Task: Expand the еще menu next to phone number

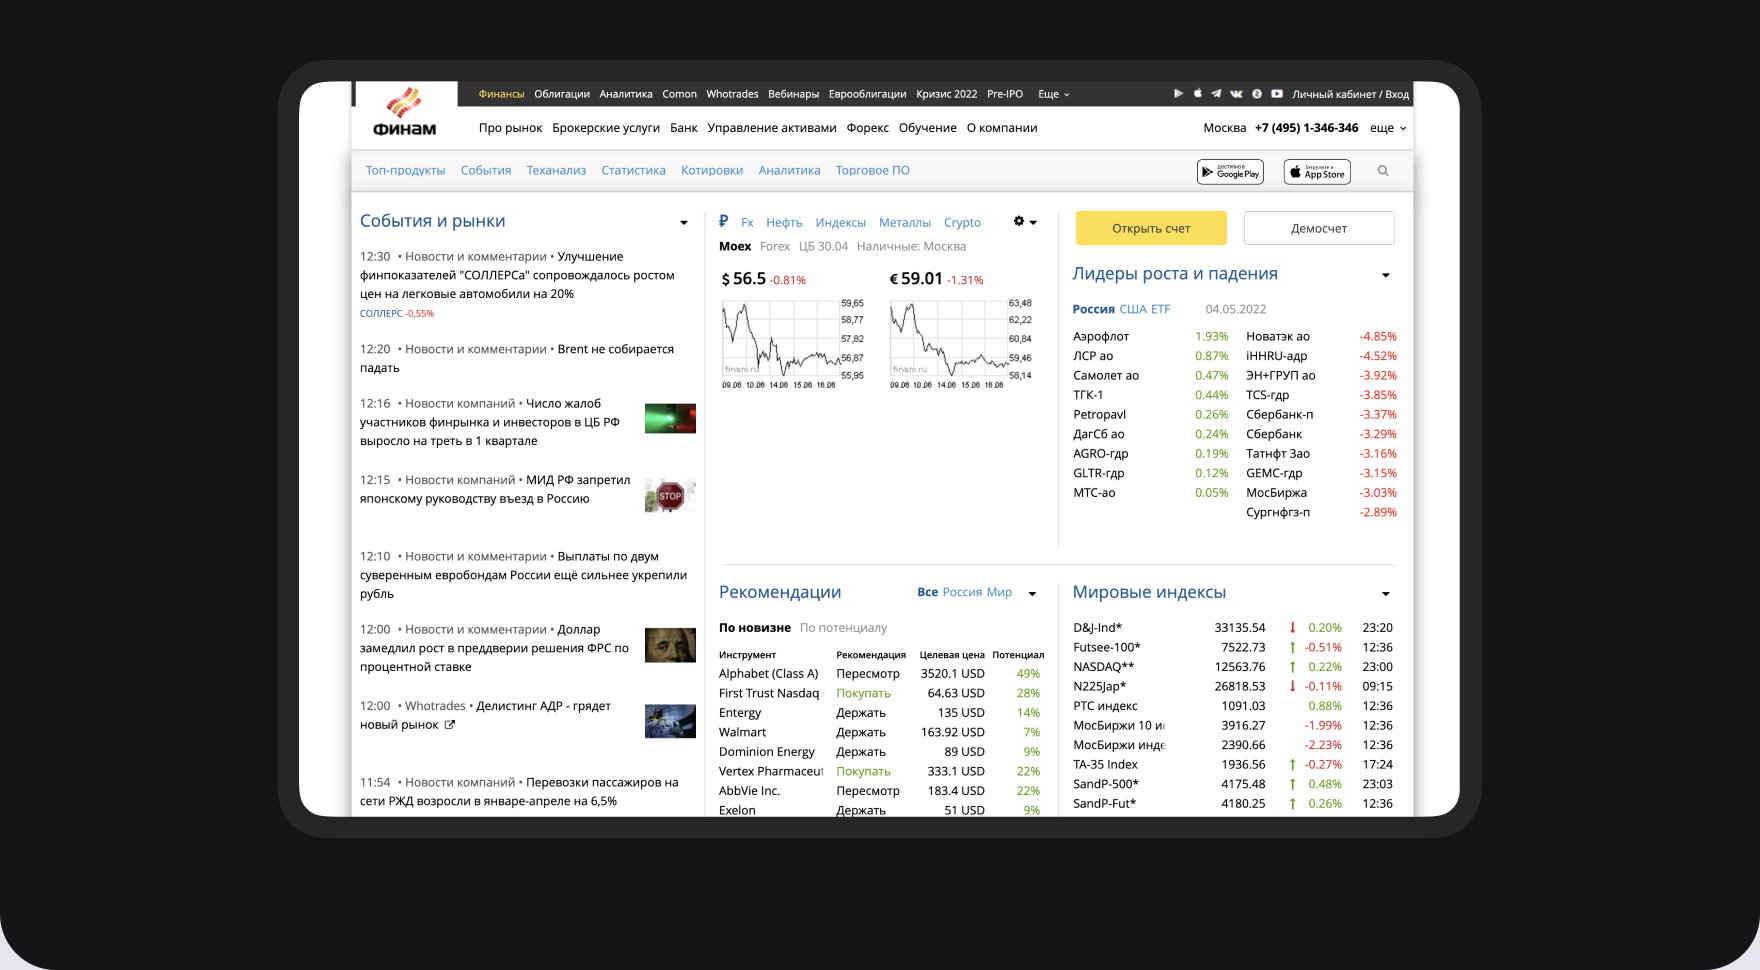Action: pyautogui.click(x=1388, y=128)
